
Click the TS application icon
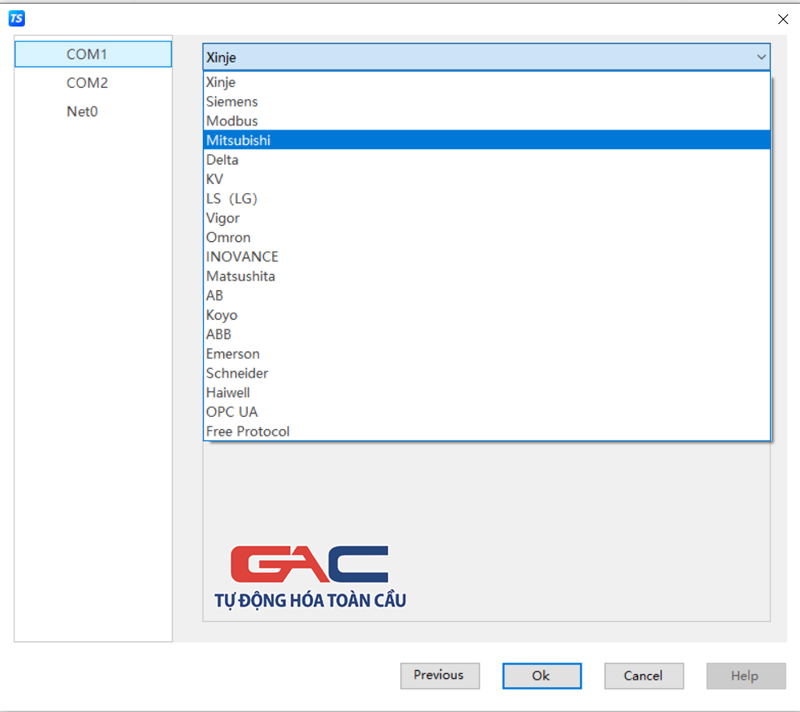16,19
